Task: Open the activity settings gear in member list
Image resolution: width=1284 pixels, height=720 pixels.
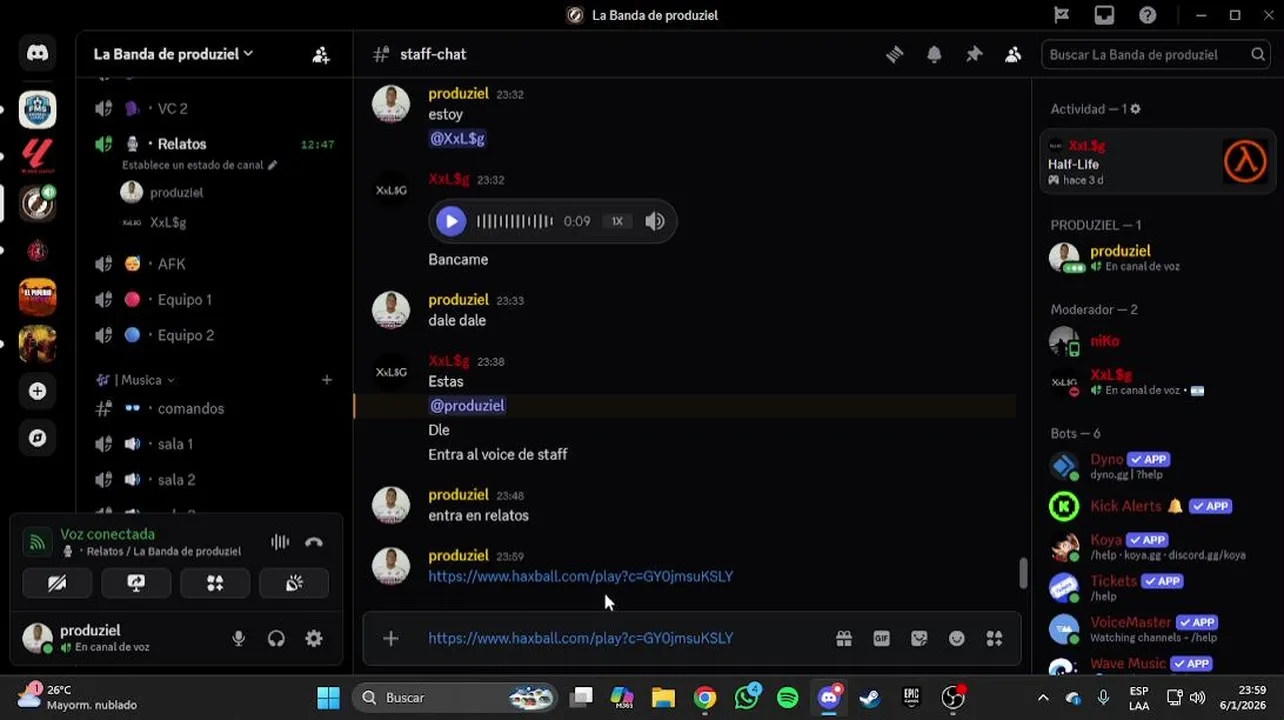Action: 1135,109
